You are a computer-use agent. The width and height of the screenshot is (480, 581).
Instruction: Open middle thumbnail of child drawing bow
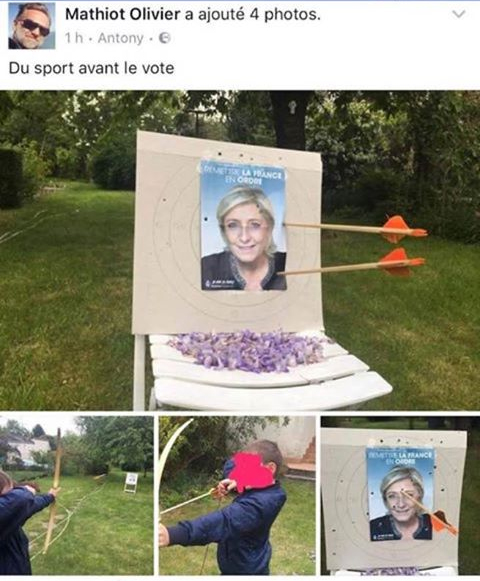(x=237, y=495)
